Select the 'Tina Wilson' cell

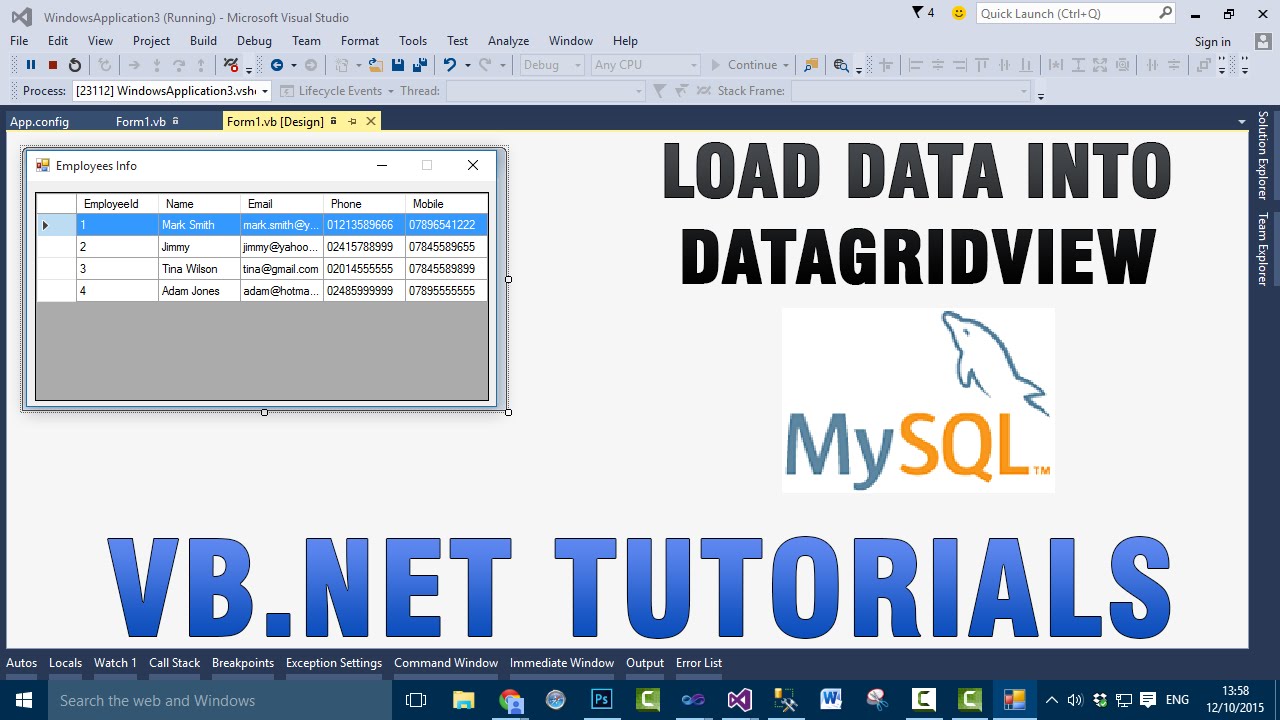pos(199,269)
